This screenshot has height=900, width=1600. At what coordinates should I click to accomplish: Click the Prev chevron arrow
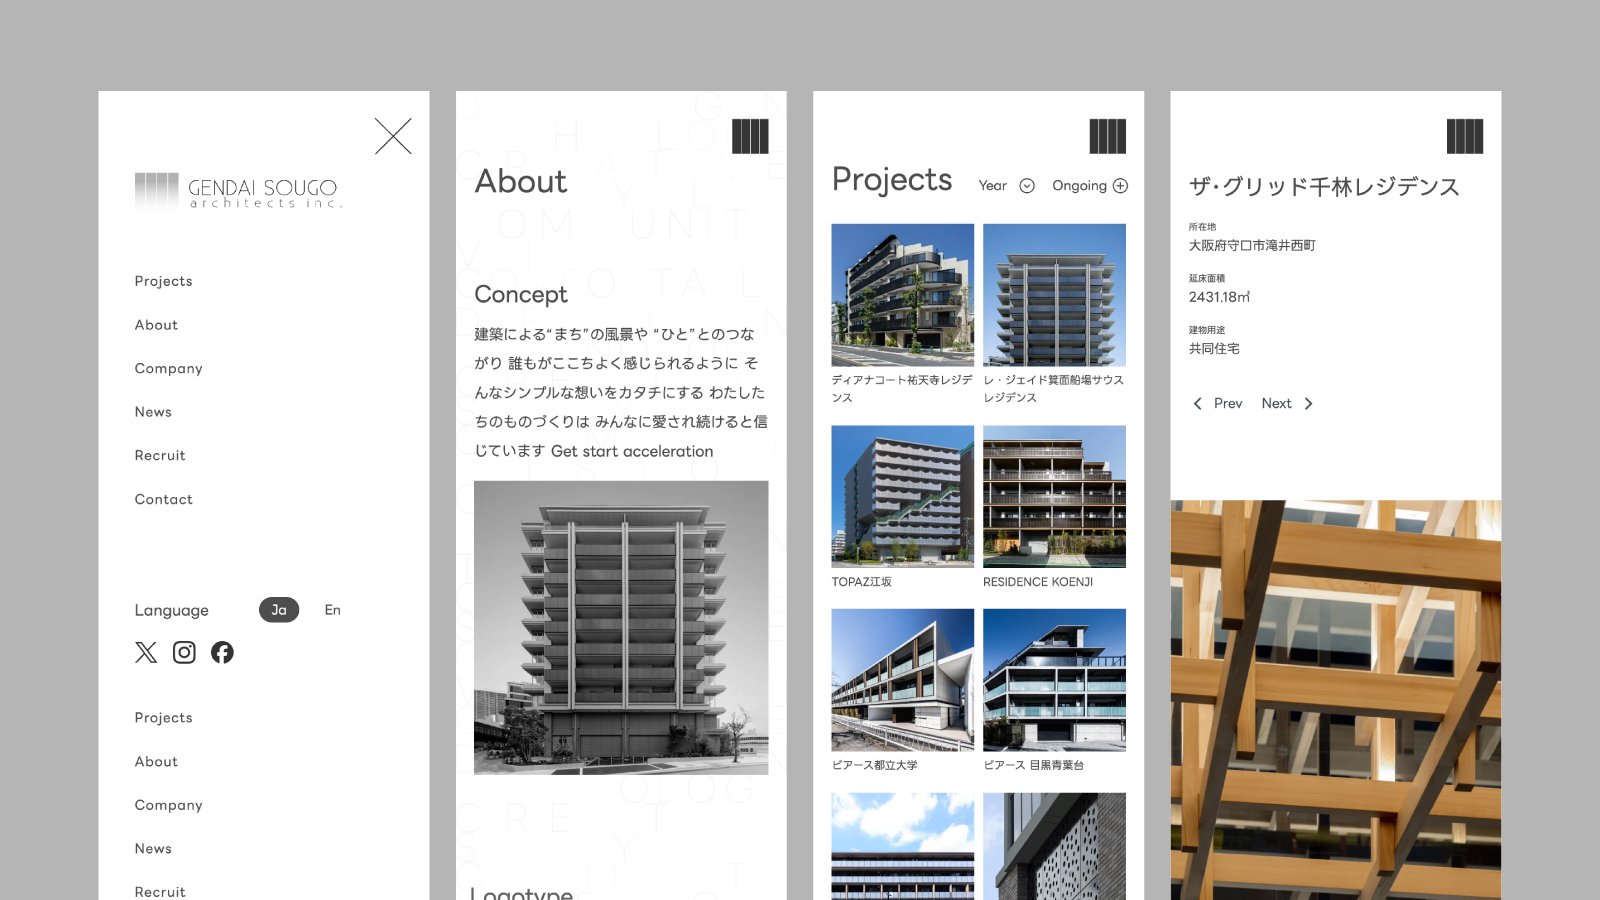[1197, 404]
